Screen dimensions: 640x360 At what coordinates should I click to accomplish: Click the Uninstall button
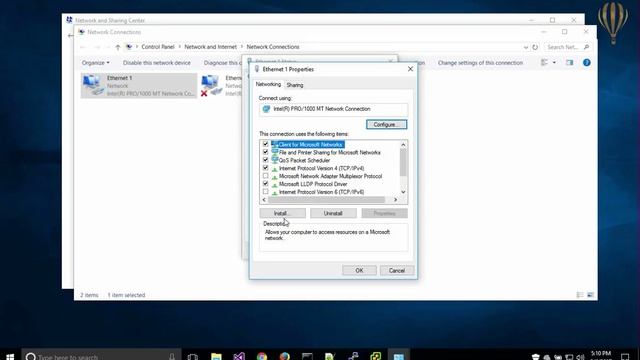pyautogui.click(x=333, y=213)
